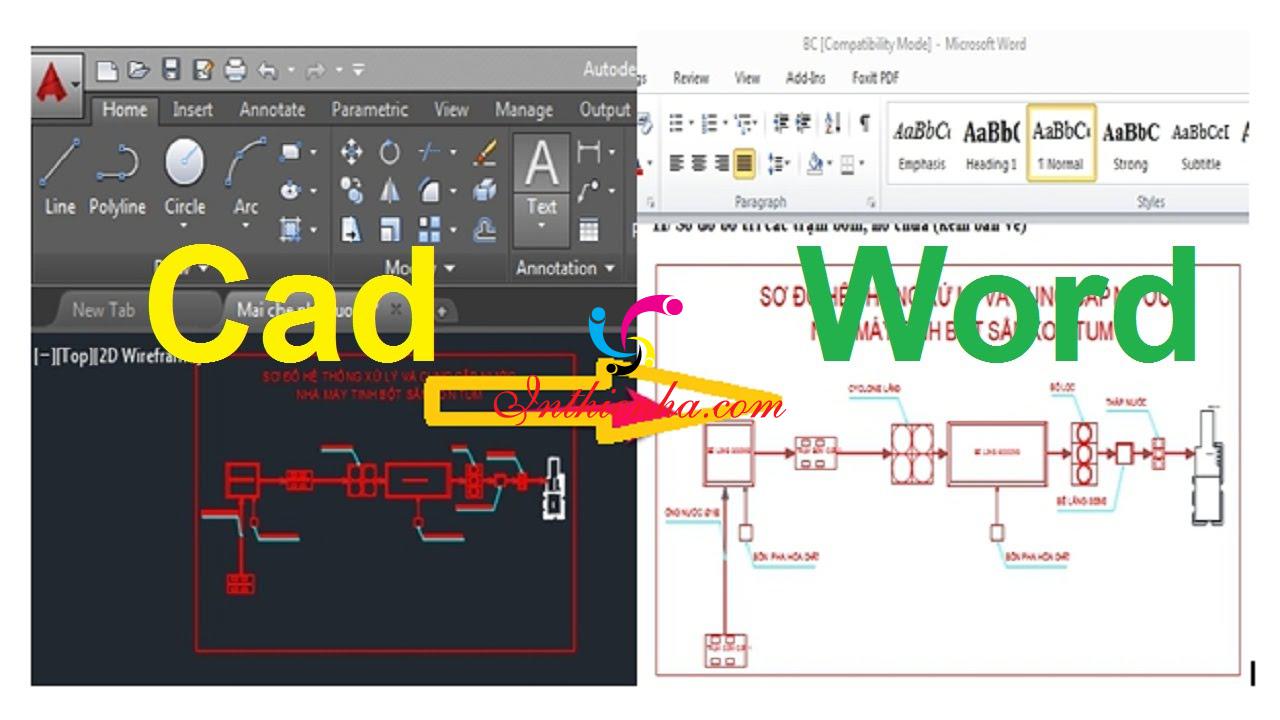Toggle Show/Hide paragraph marks in Word
Image resolution: width=1280 pixels, height=720 pixels.
[864, 125]
